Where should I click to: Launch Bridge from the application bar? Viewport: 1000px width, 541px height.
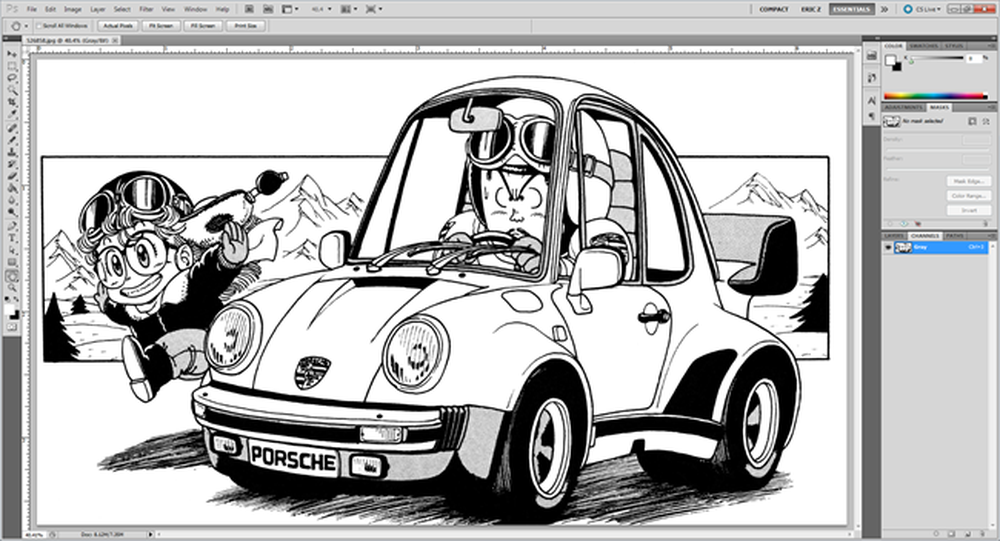click(x=249, y=9)
